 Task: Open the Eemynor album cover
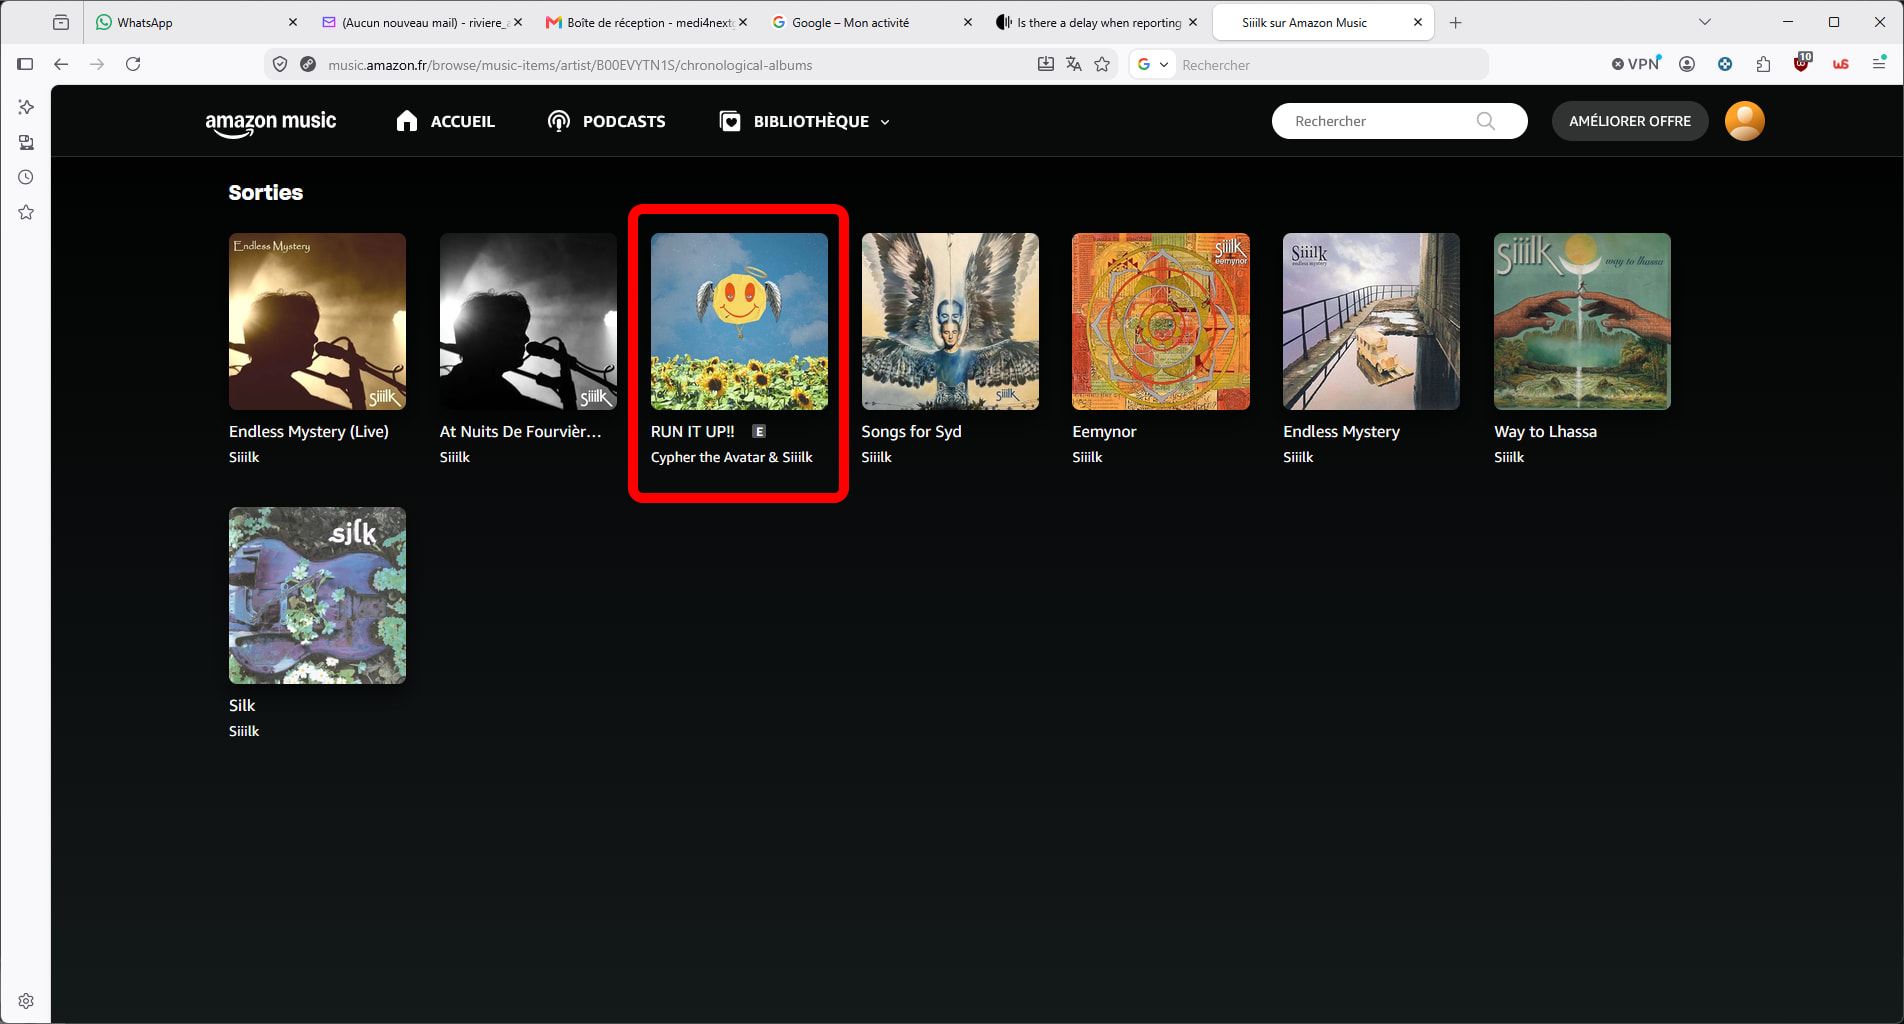coord(1161,321)
